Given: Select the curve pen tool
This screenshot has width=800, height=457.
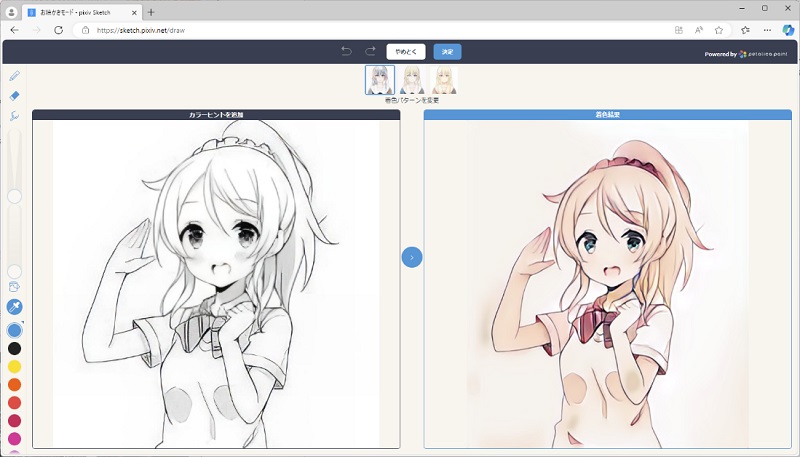Looking at the screenshot, I should coord(14,116).
